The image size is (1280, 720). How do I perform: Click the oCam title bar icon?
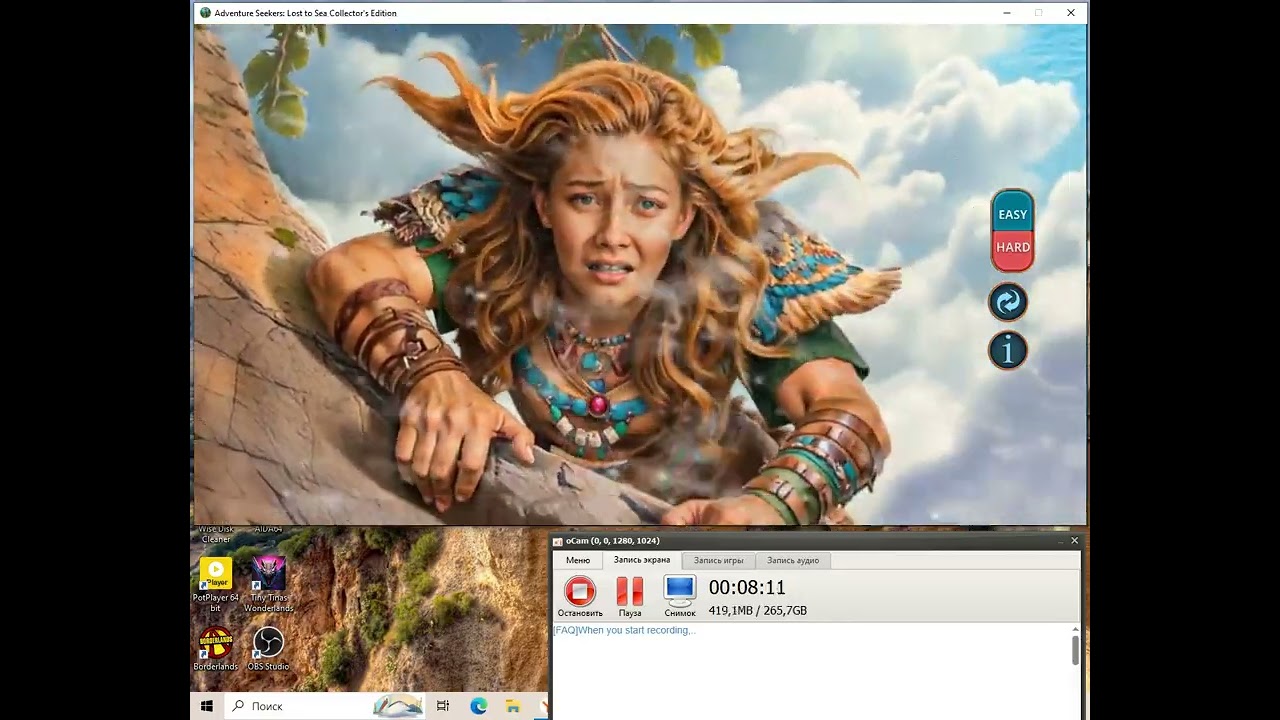click(558, 541)
